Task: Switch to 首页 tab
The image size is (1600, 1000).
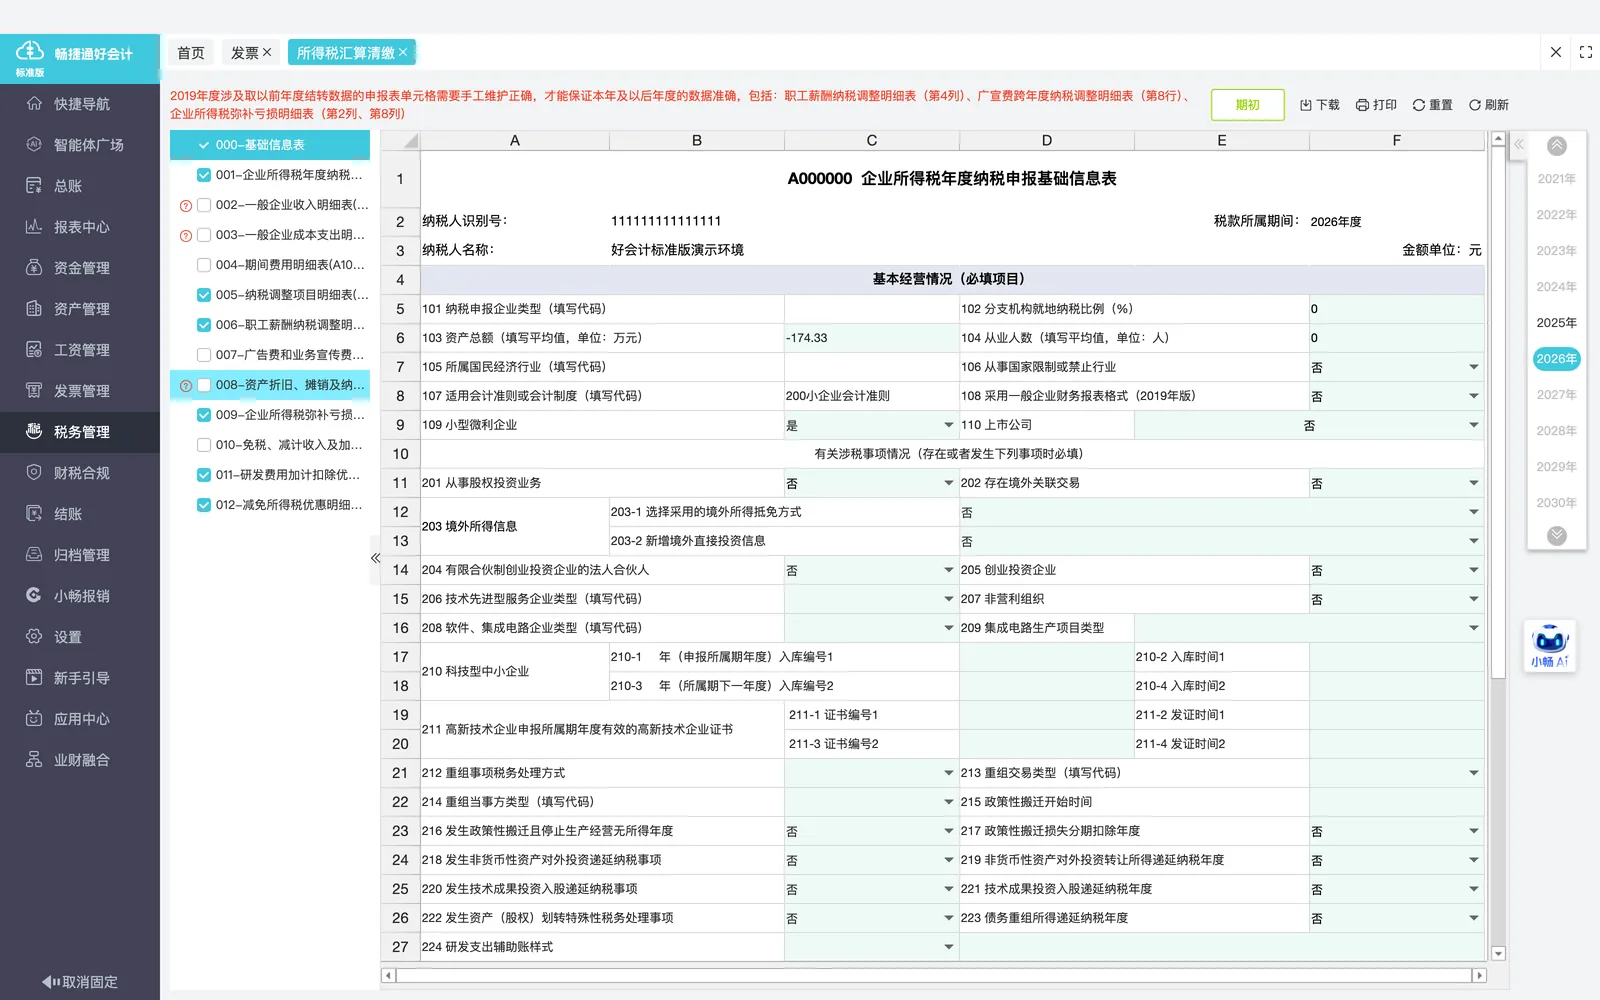Action: (191, 53)
